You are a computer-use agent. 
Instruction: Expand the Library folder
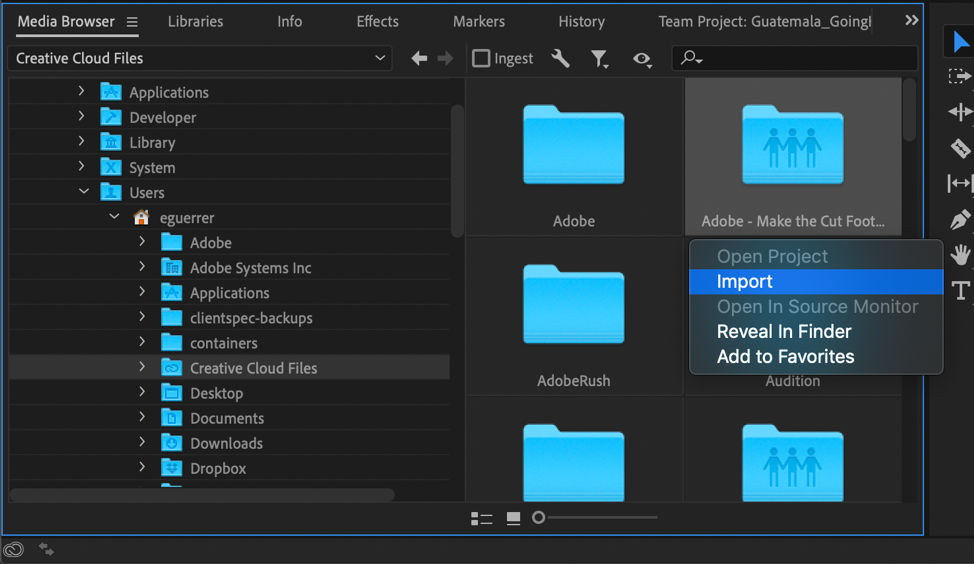point(81,141)
